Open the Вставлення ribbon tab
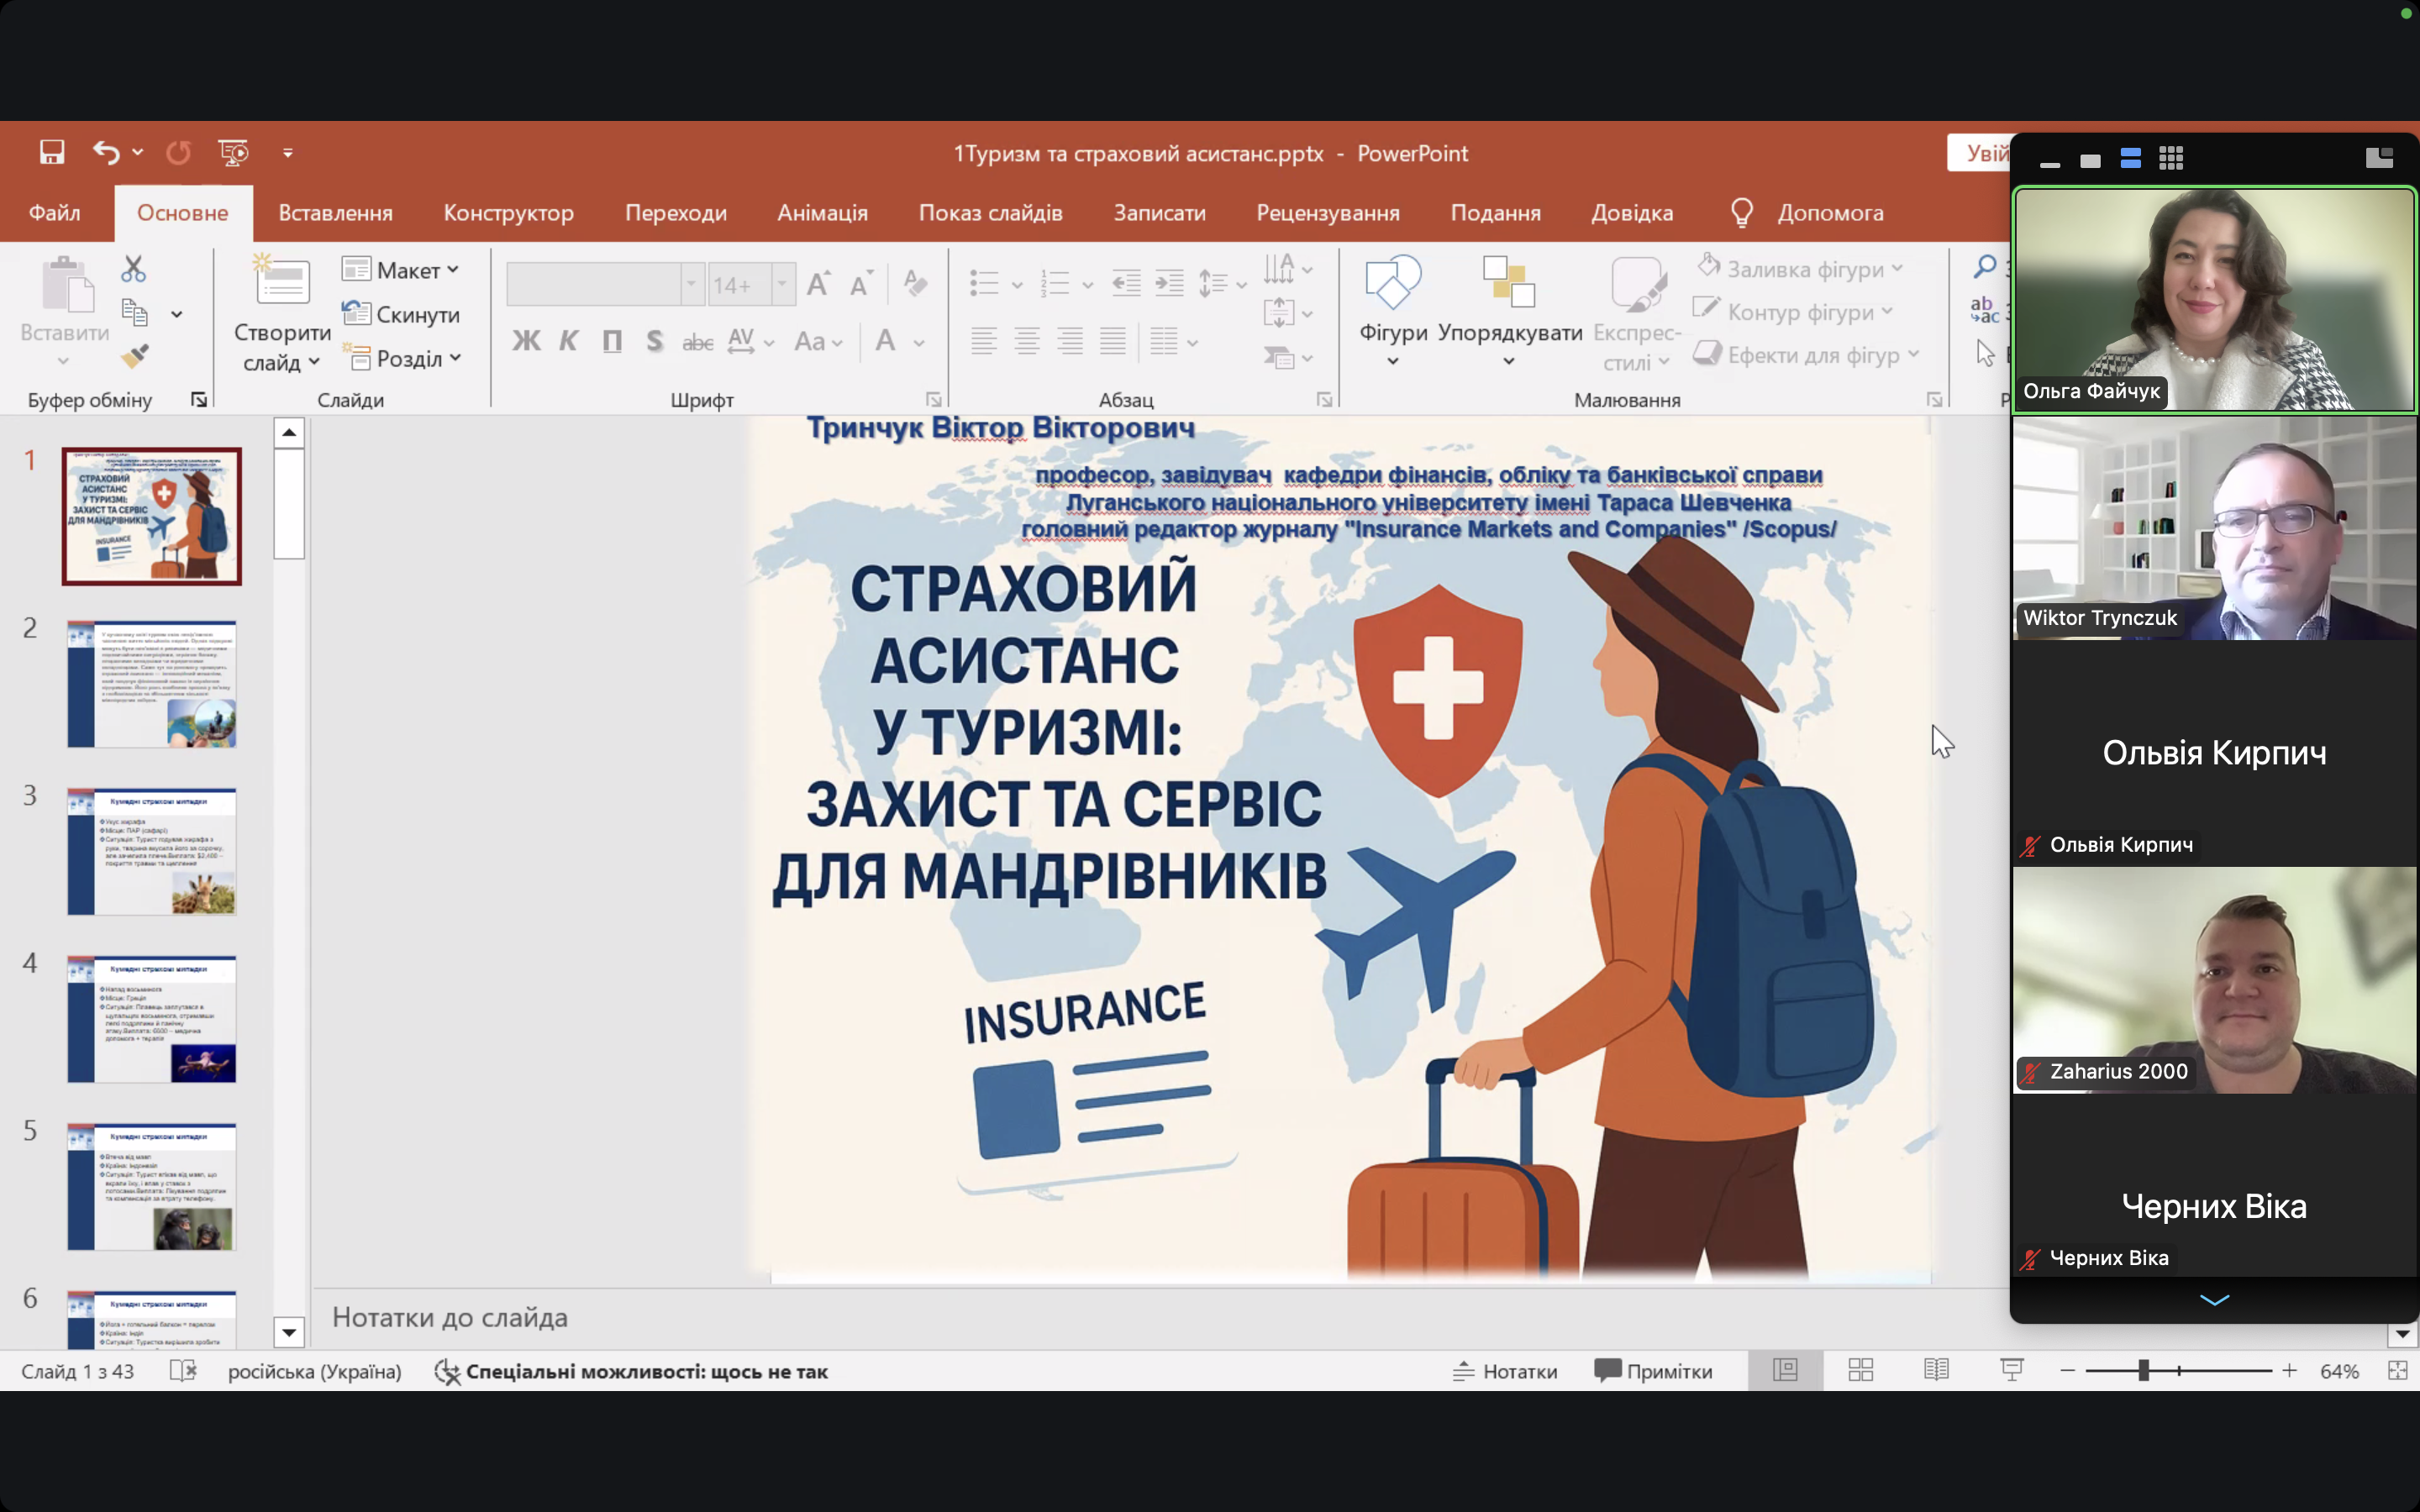Image resolution: width=2420 pixels, height=1512 pixels. coord(335,213)
